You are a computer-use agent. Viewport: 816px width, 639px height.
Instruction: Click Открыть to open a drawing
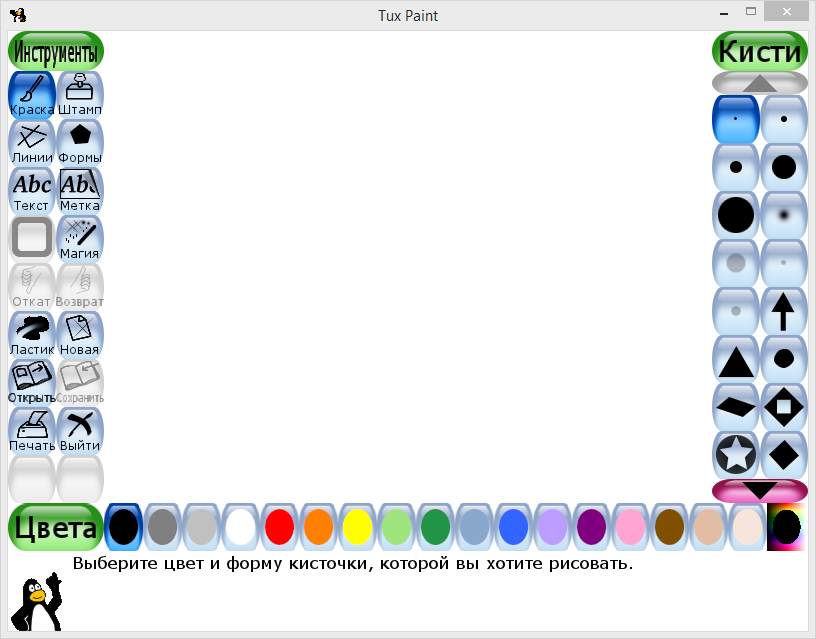coord(32,382)
